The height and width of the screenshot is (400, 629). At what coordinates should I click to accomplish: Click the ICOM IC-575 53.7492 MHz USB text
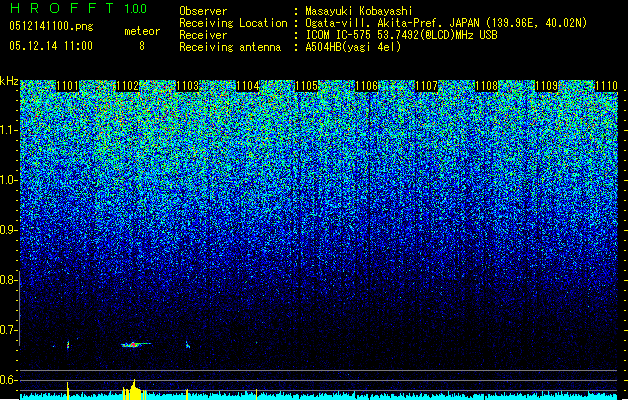[401, 35]
